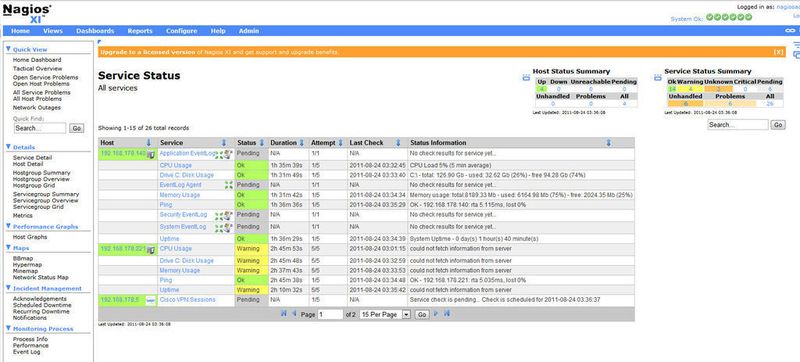Click Go button in the pagination bar
This screenshot has height=362, width=800.
[422, 315]
